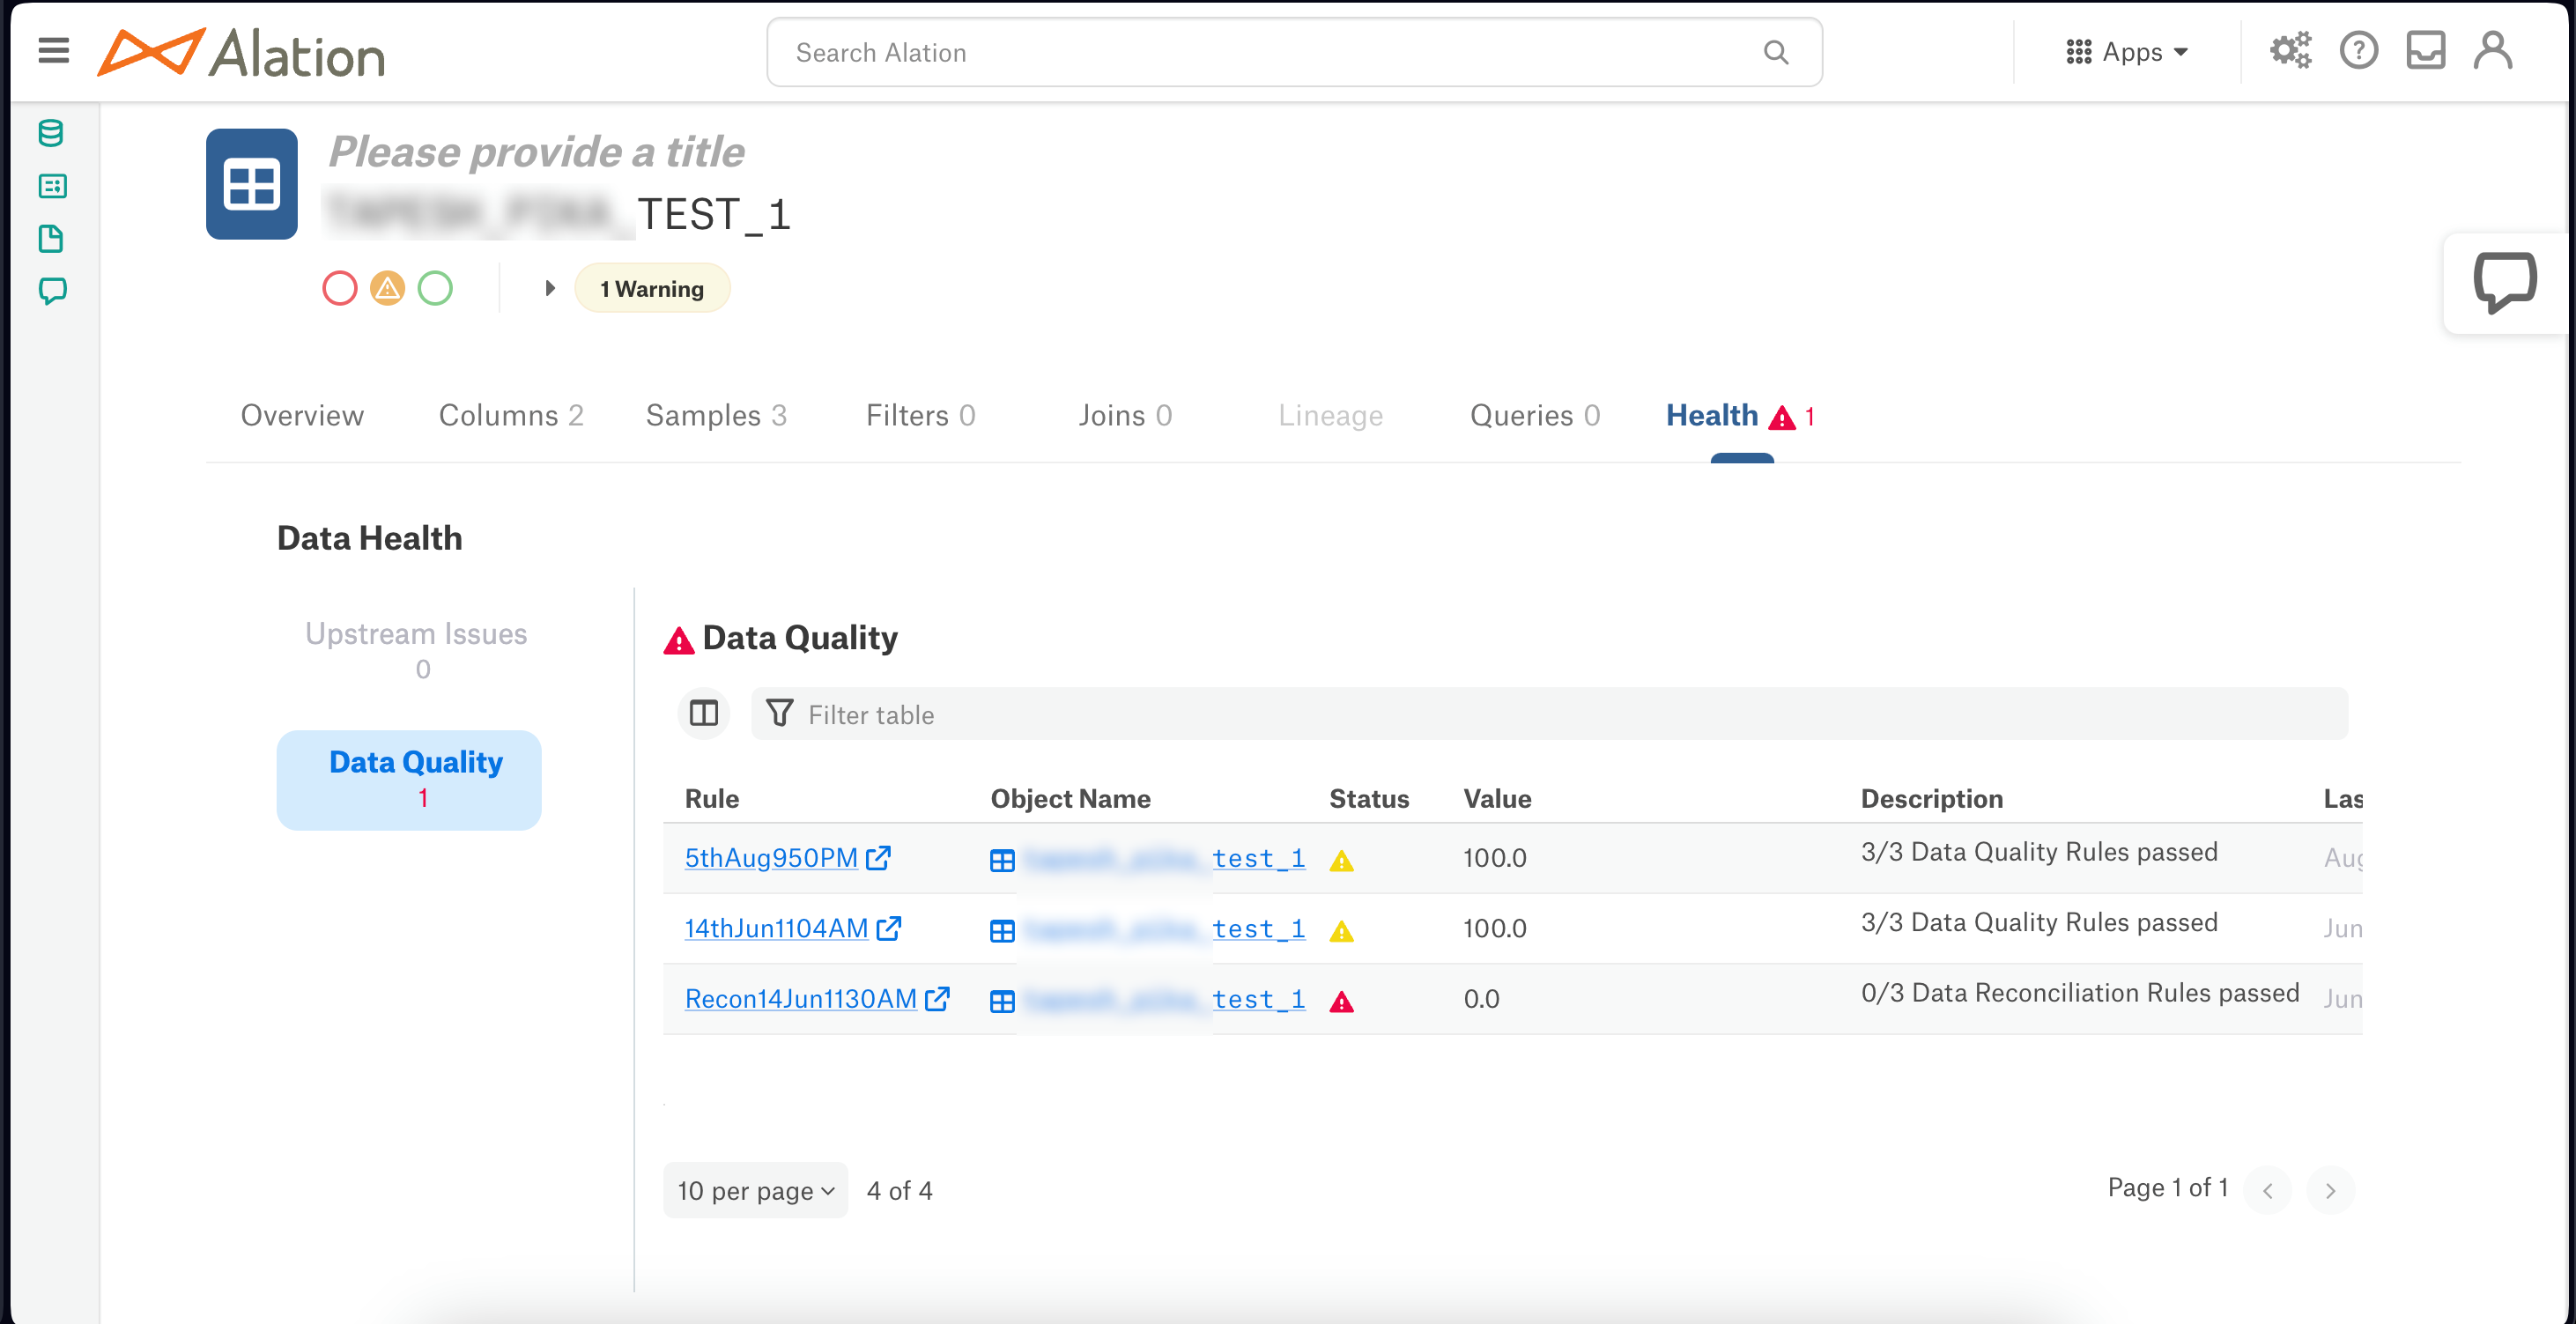Click the Status column header
The image size is (2576, 1324).
(1369, 798)
